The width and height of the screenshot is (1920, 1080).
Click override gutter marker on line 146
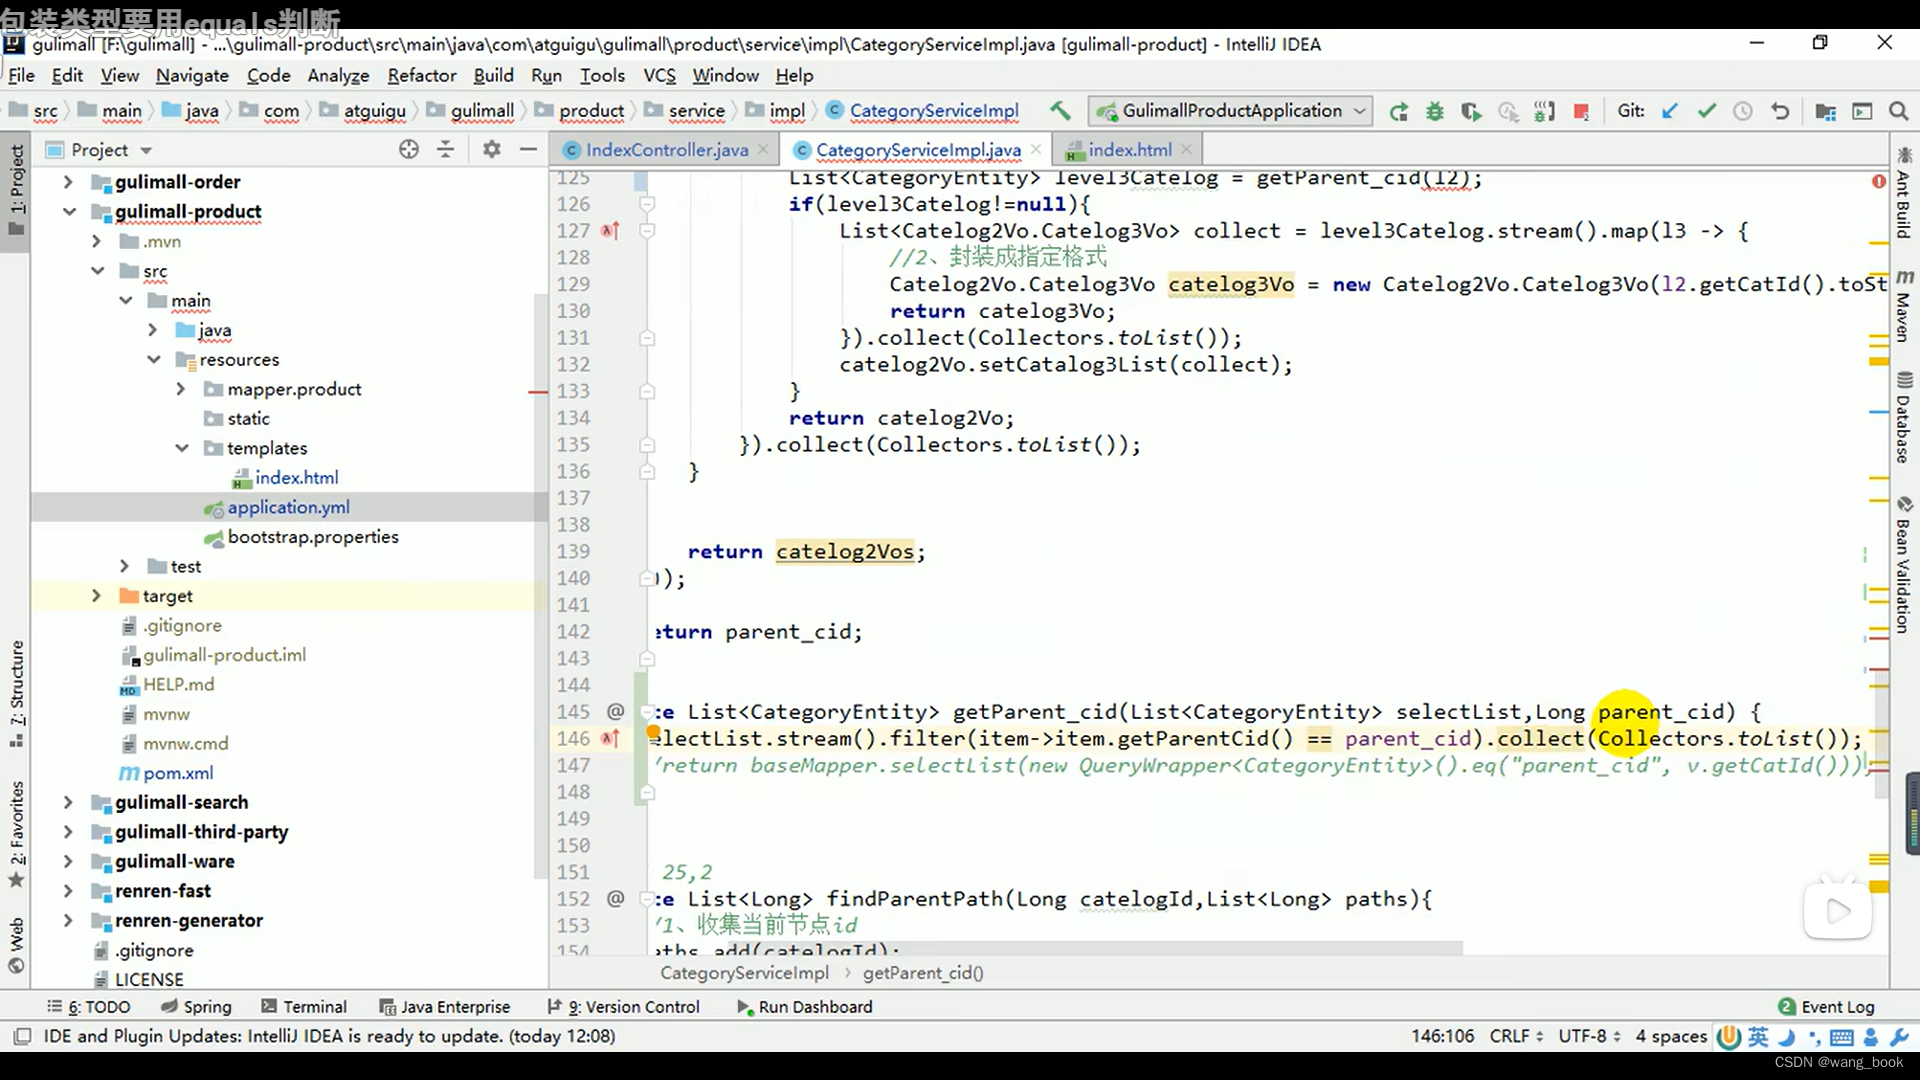(x=610, y=739)
